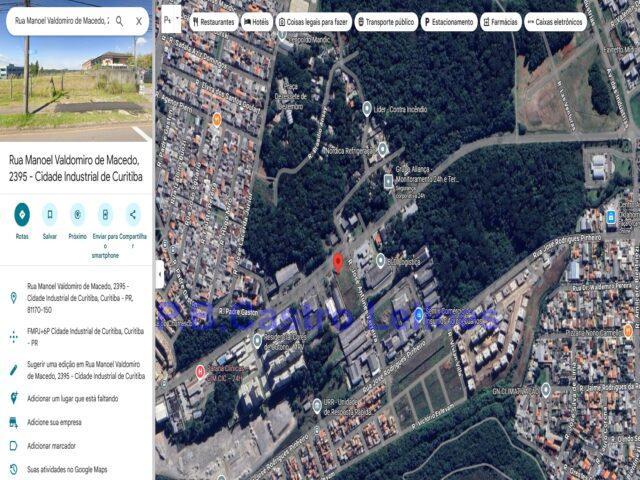This screenshot has width=640, height=480.
Task: Click the red location pin on map
Action: (x=338, y=262)
